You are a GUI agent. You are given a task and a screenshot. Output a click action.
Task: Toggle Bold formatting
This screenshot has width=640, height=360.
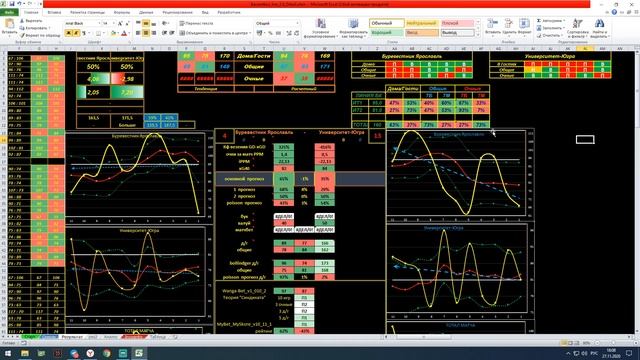[x=69, y=33]
